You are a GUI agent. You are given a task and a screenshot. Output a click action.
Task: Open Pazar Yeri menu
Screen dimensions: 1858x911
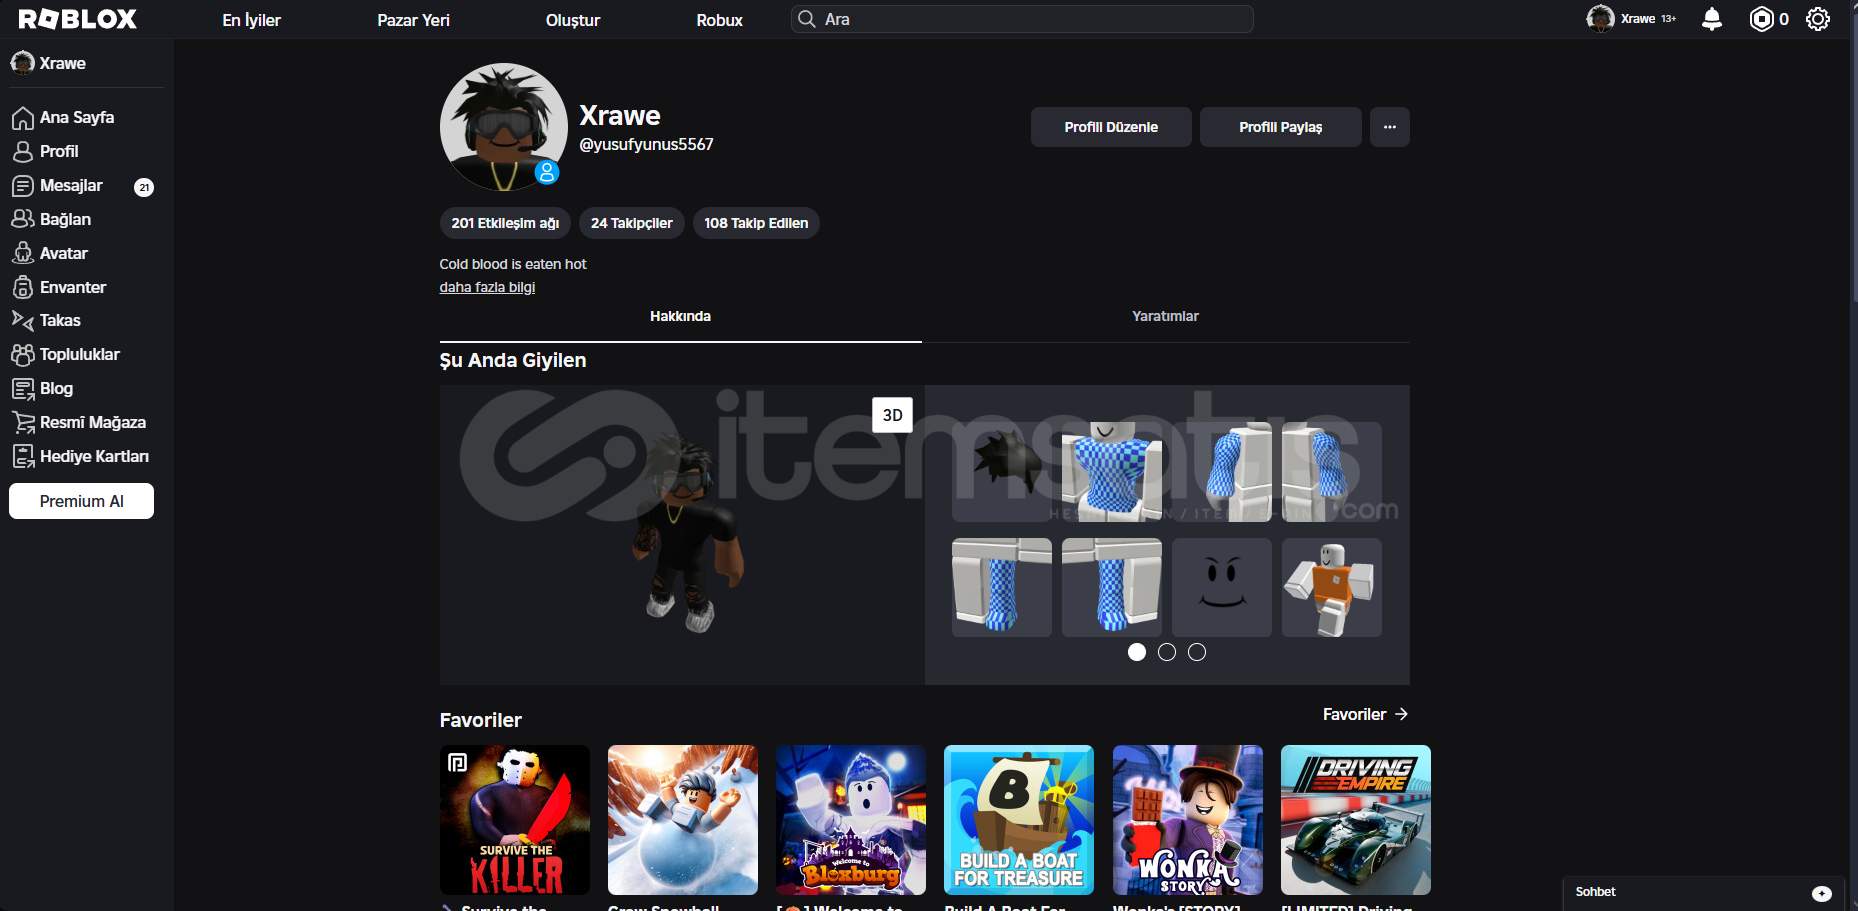[x=413, y=20]
